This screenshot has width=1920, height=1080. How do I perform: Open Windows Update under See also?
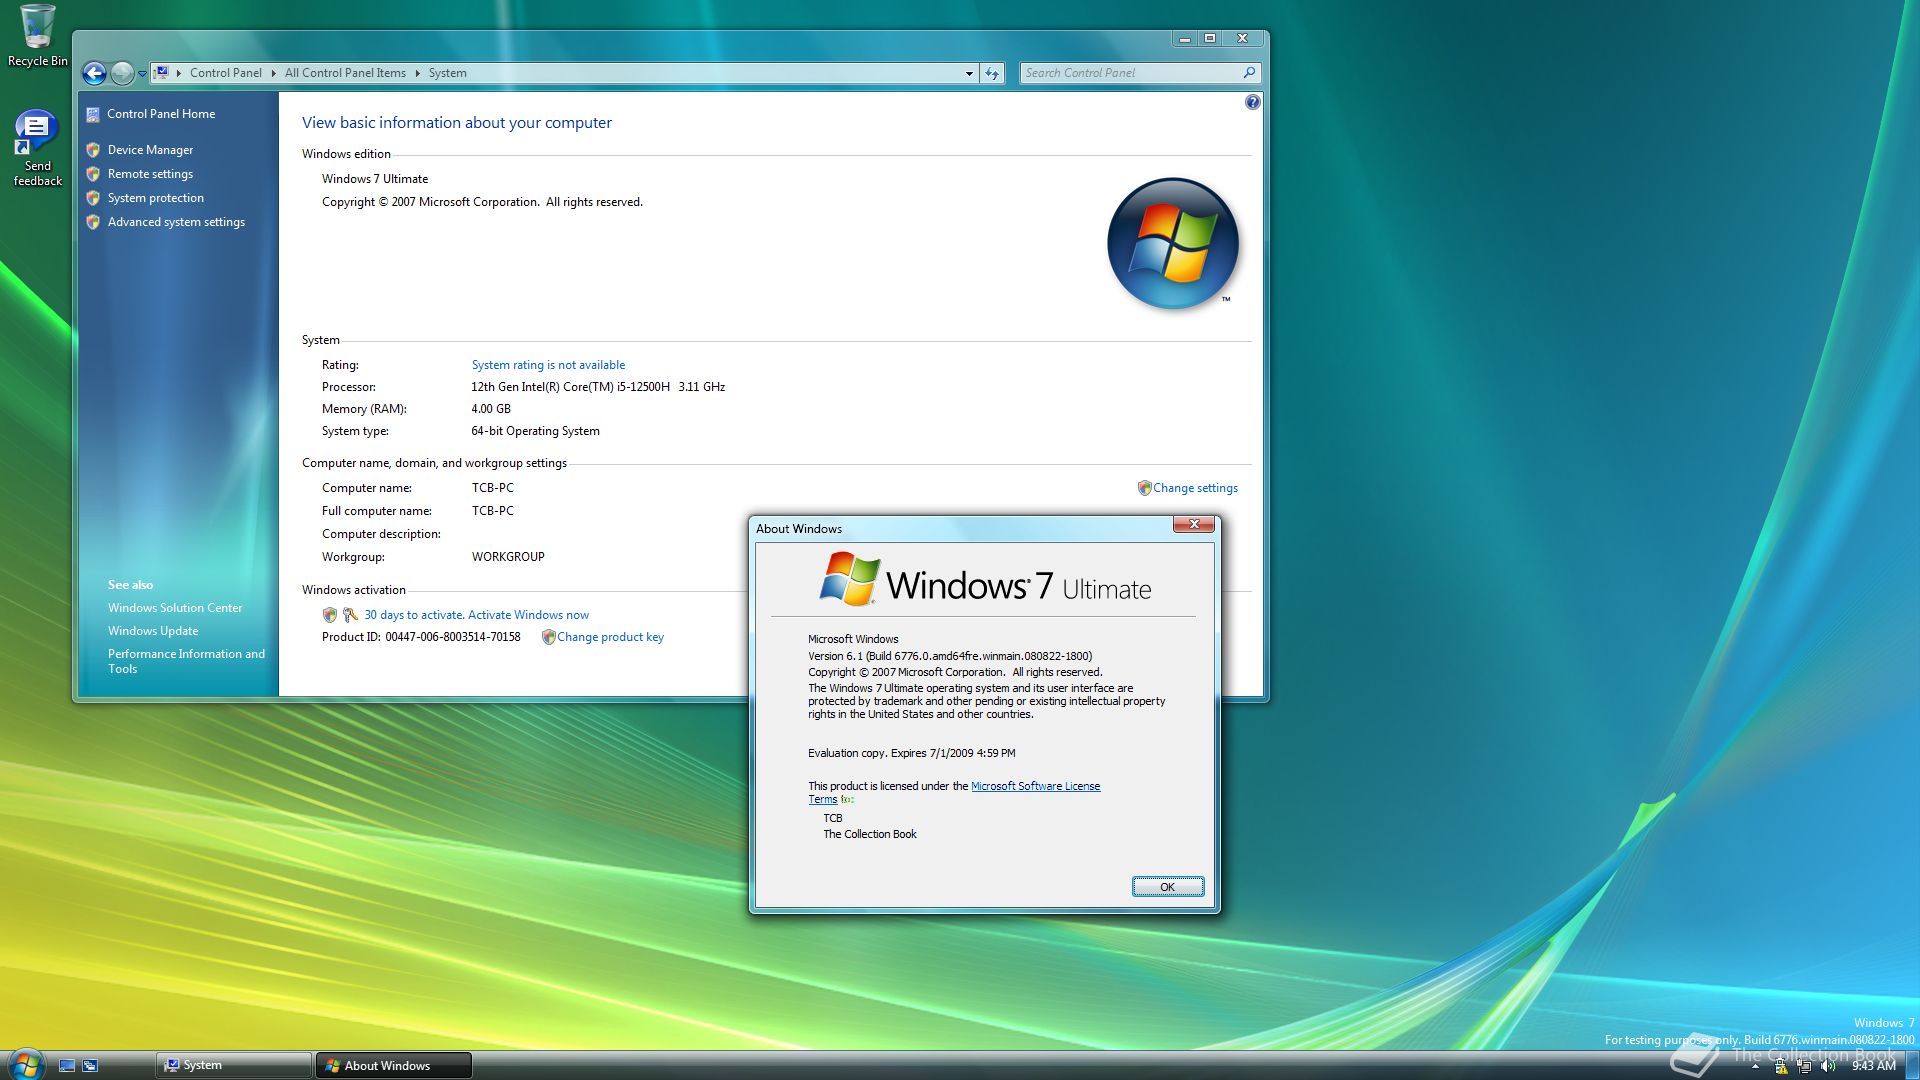pos(153,631)
